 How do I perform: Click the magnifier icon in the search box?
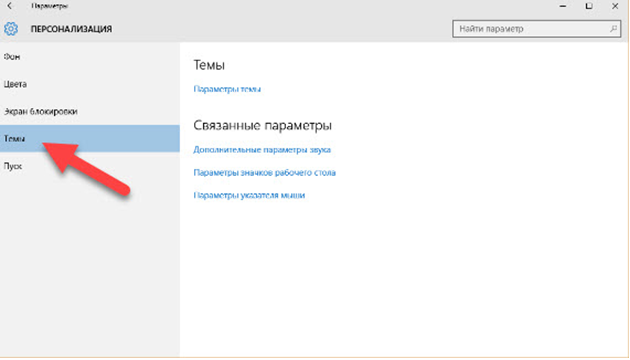coord(613,29)
